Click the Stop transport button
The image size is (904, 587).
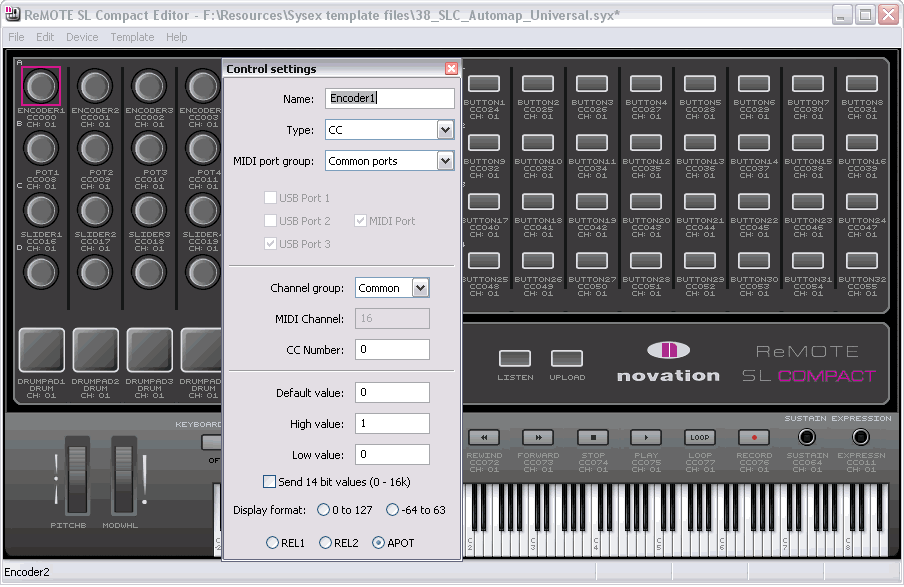click(x=592, y=438)
